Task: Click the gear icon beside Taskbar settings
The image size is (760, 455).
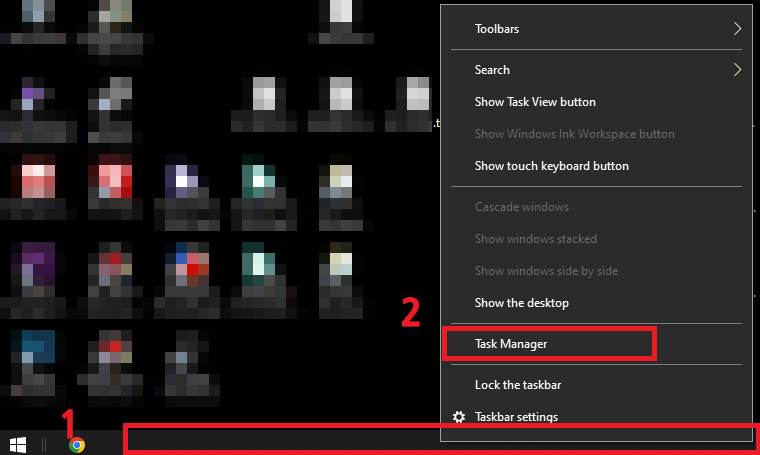Action: 459,417
